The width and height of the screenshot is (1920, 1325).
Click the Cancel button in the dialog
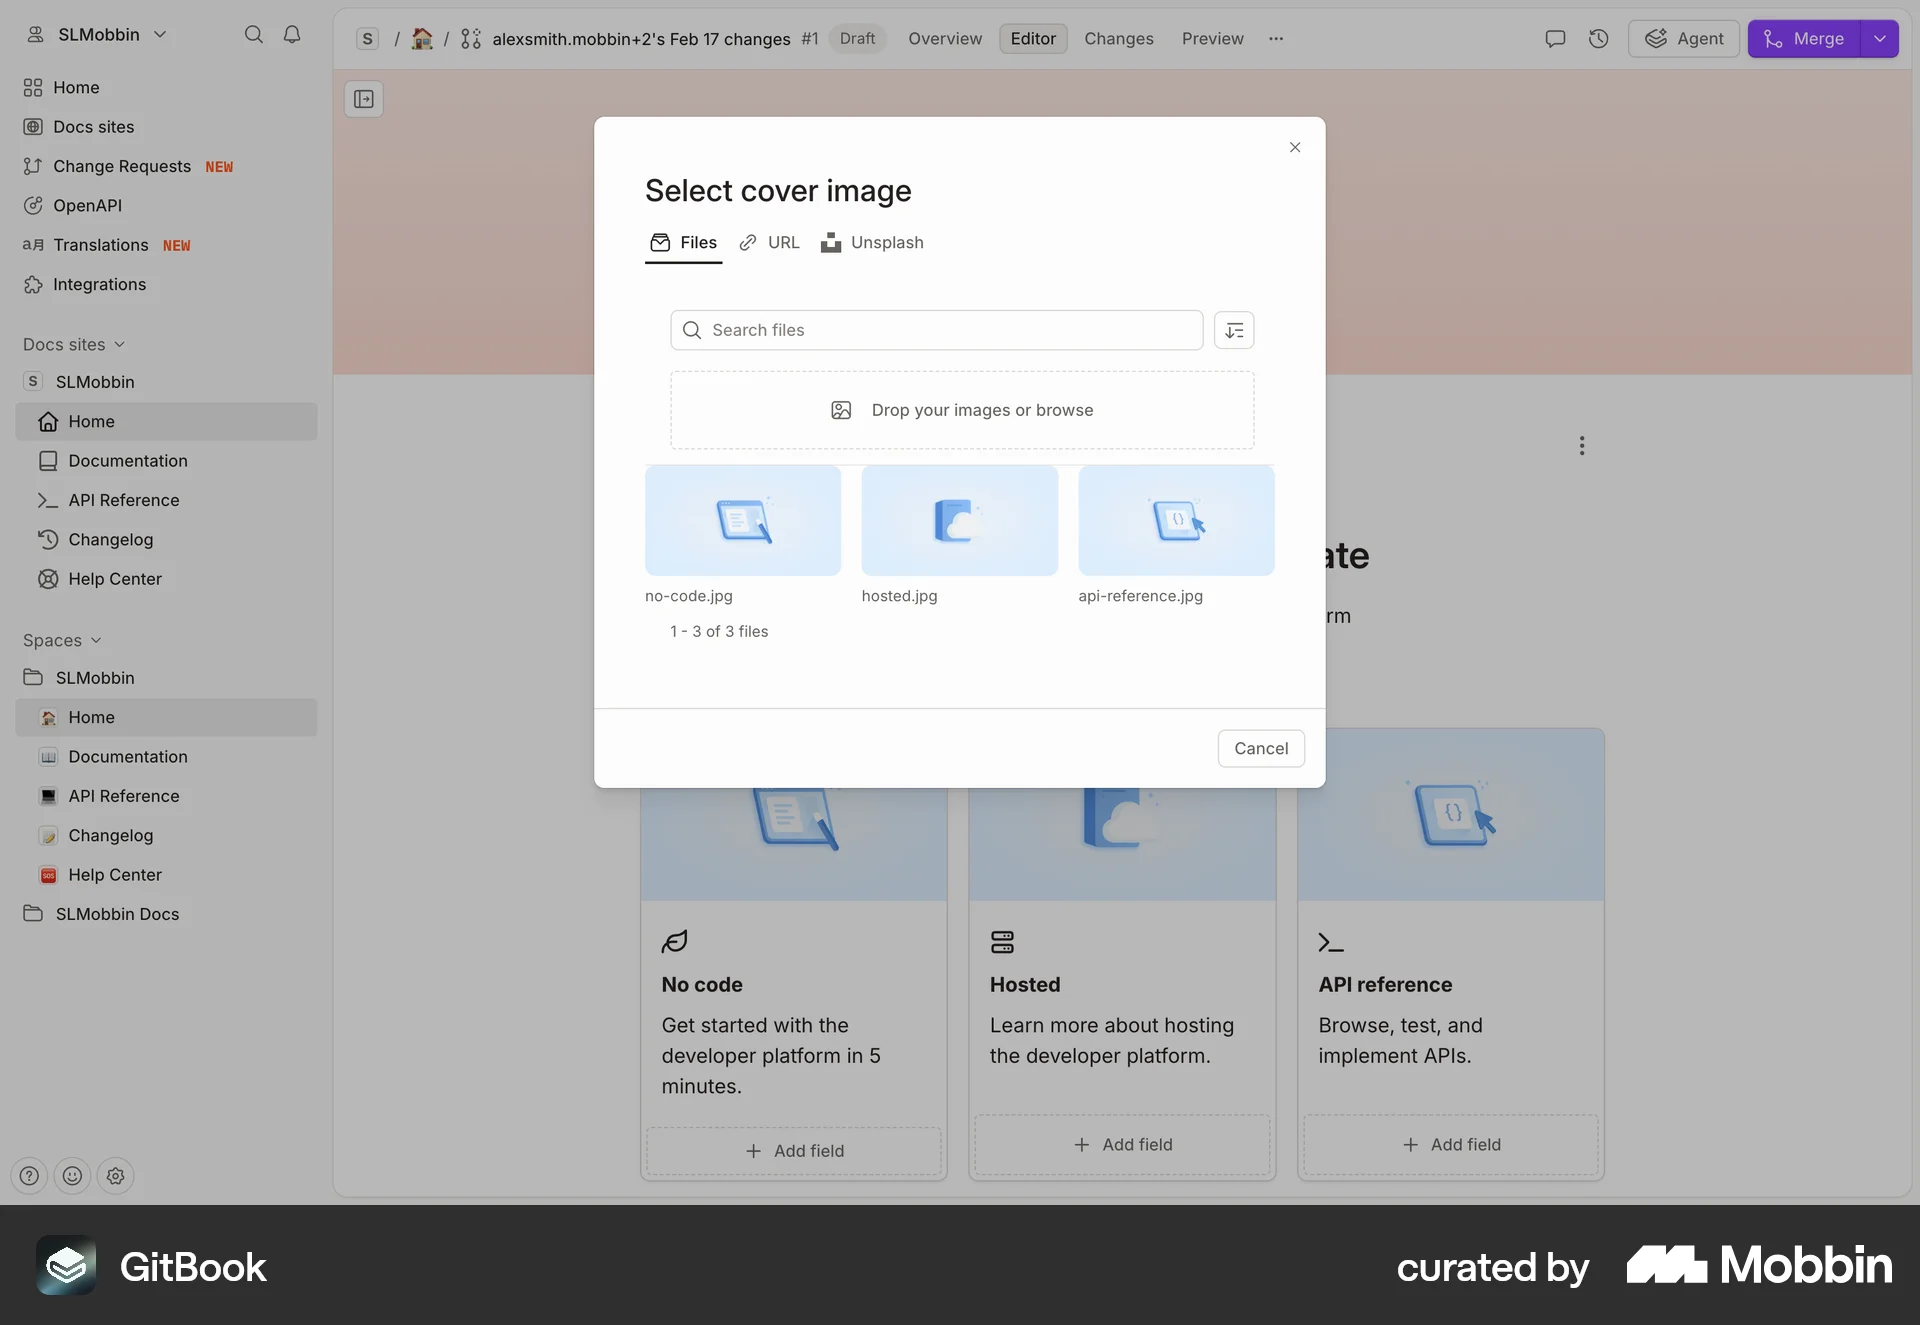[1261, 747]
